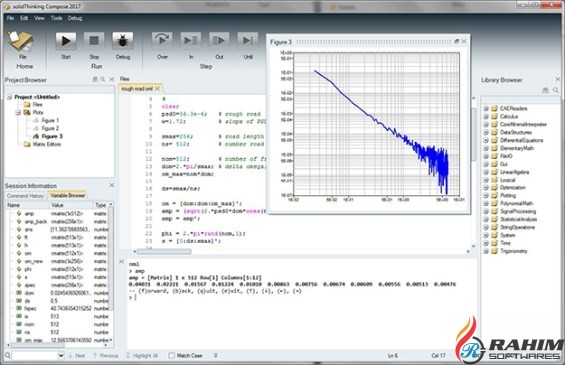Viewport: 565px width, 365px height.
Task: Switch to the Command History tab
Action: [x=25, y=196]
